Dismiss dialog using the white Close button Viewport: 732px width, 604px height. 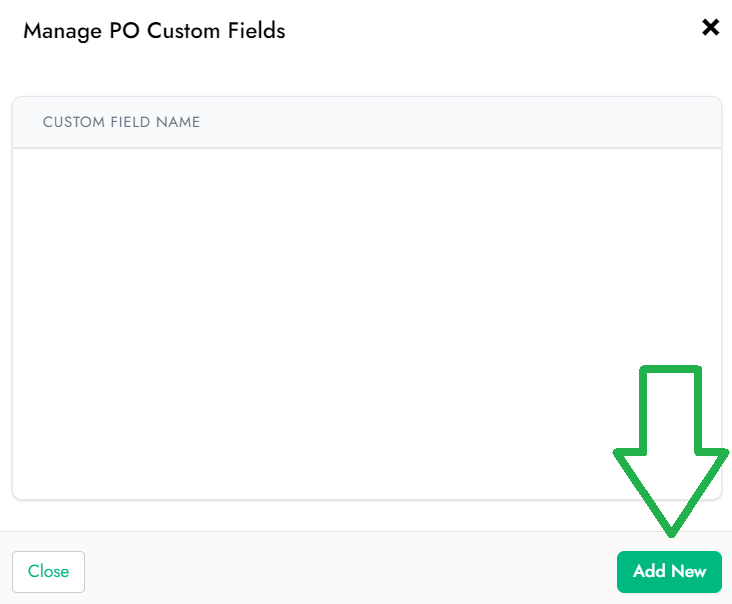point(49,571)
